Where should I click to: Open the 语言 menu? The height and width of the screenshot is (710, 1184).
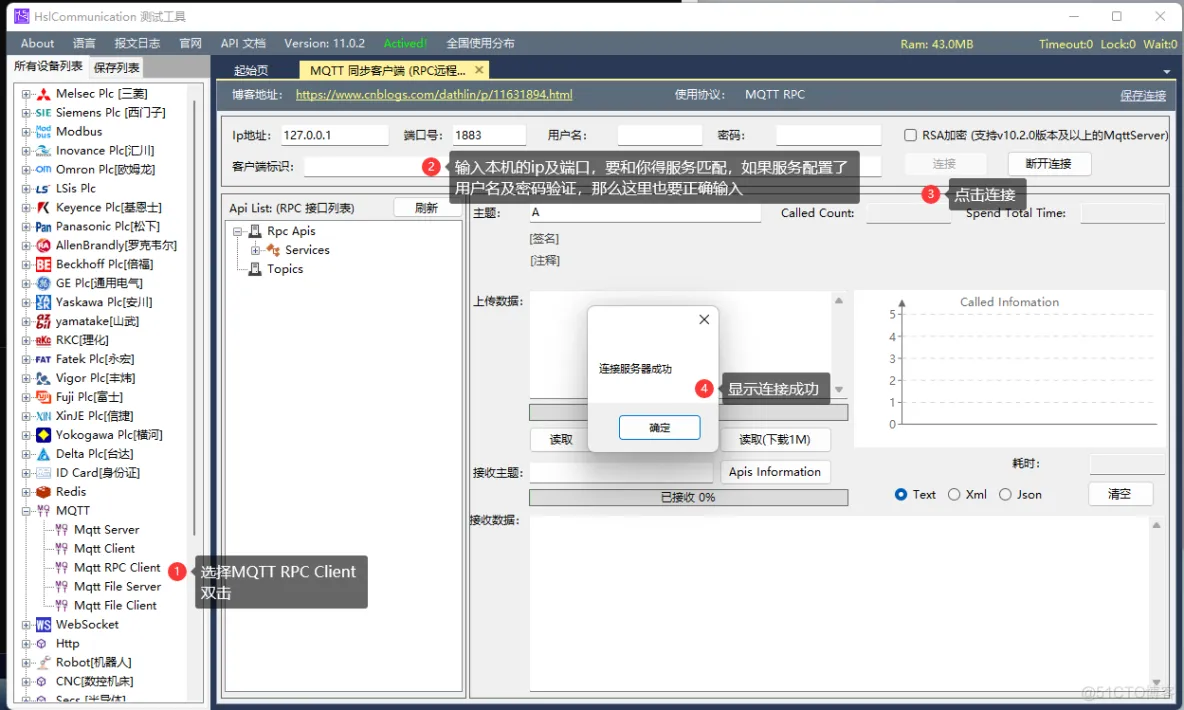84,43
